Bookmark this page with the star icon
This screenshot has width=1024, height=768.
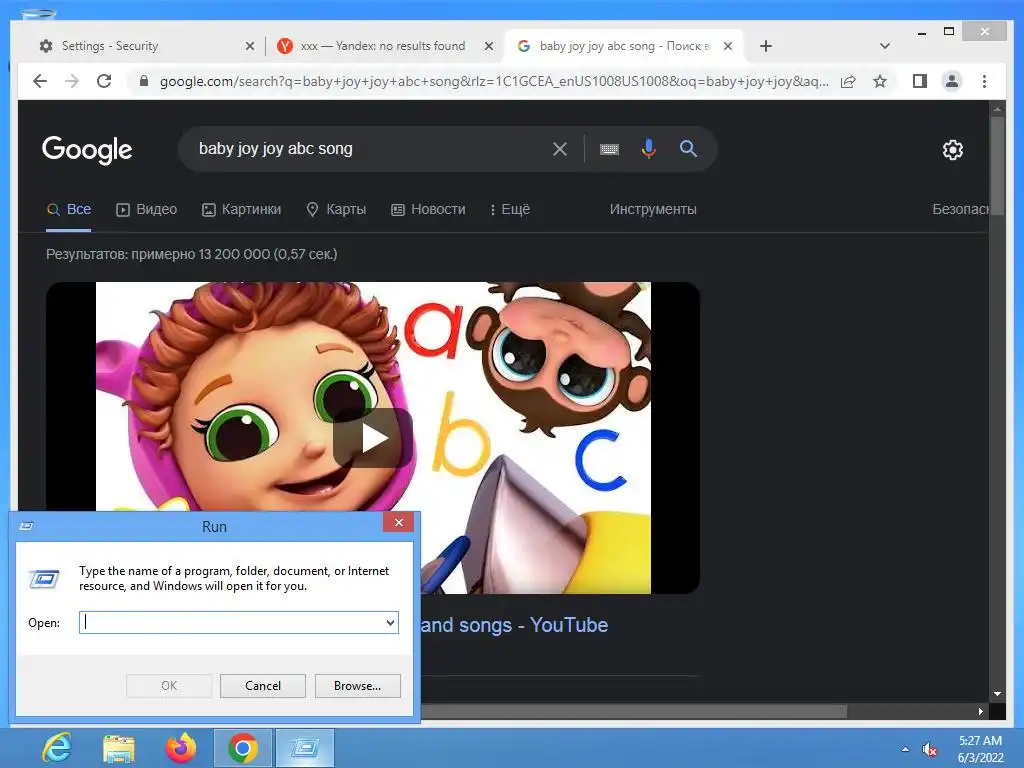pyautogui.click(x=880, y=81)
